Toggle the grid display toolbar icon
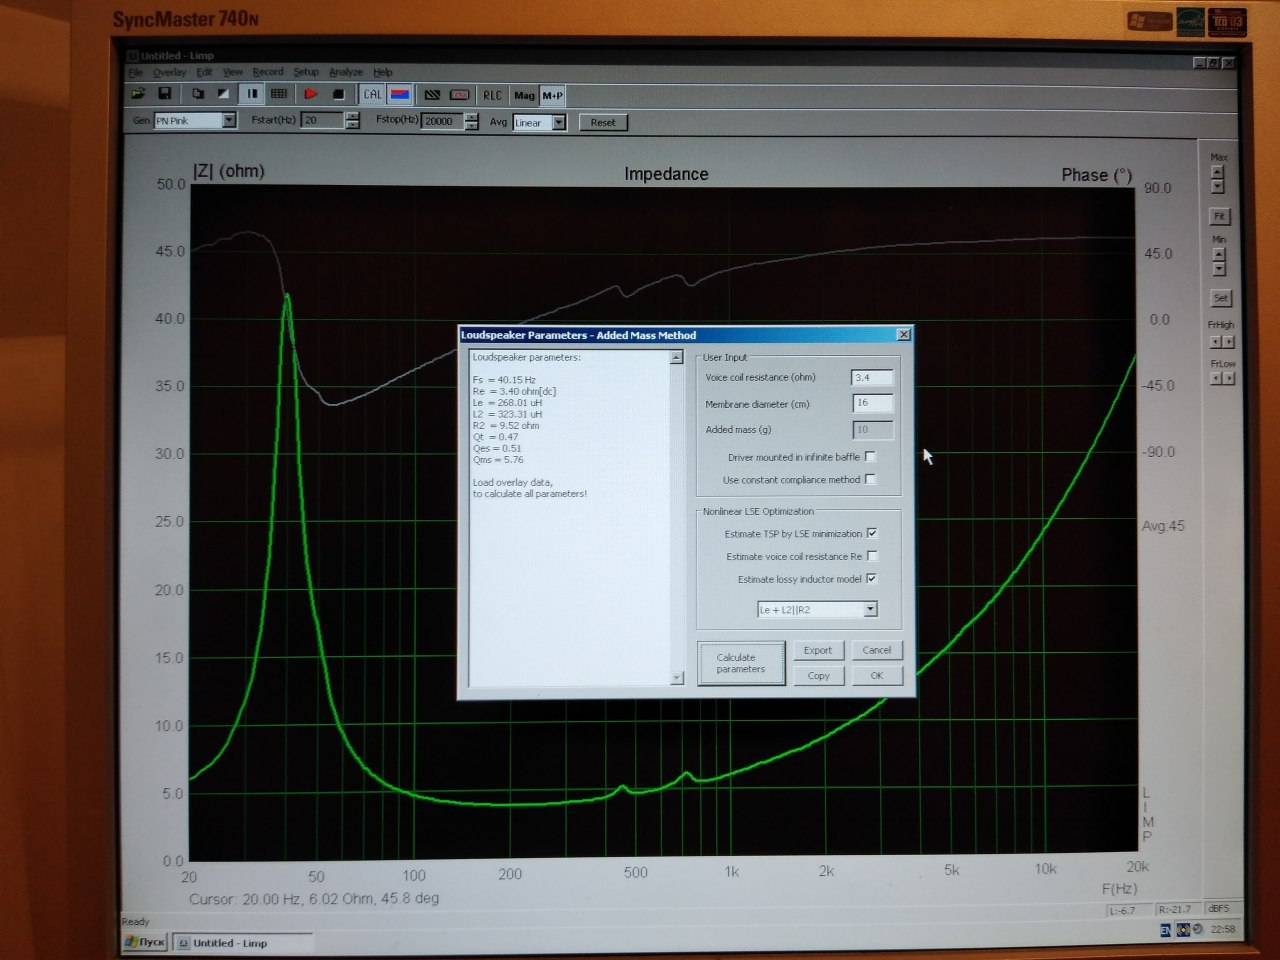 [x=279, y=94]
